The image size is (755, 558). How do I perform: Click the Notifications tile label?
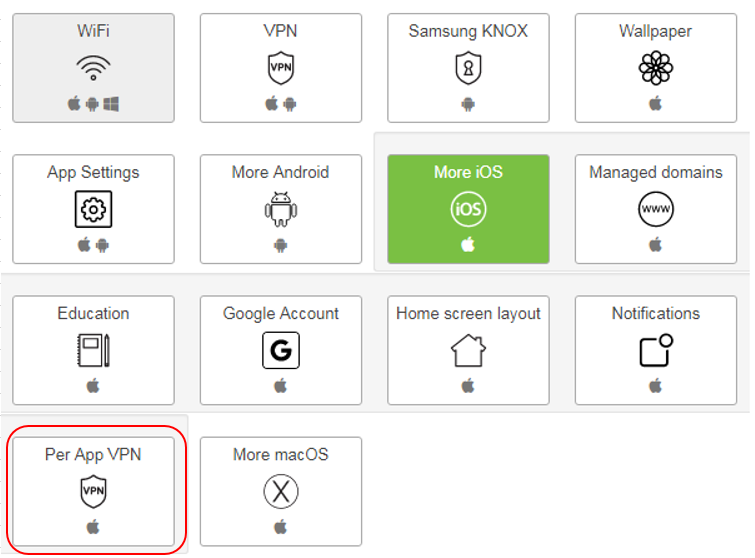[x=655, y=313]
